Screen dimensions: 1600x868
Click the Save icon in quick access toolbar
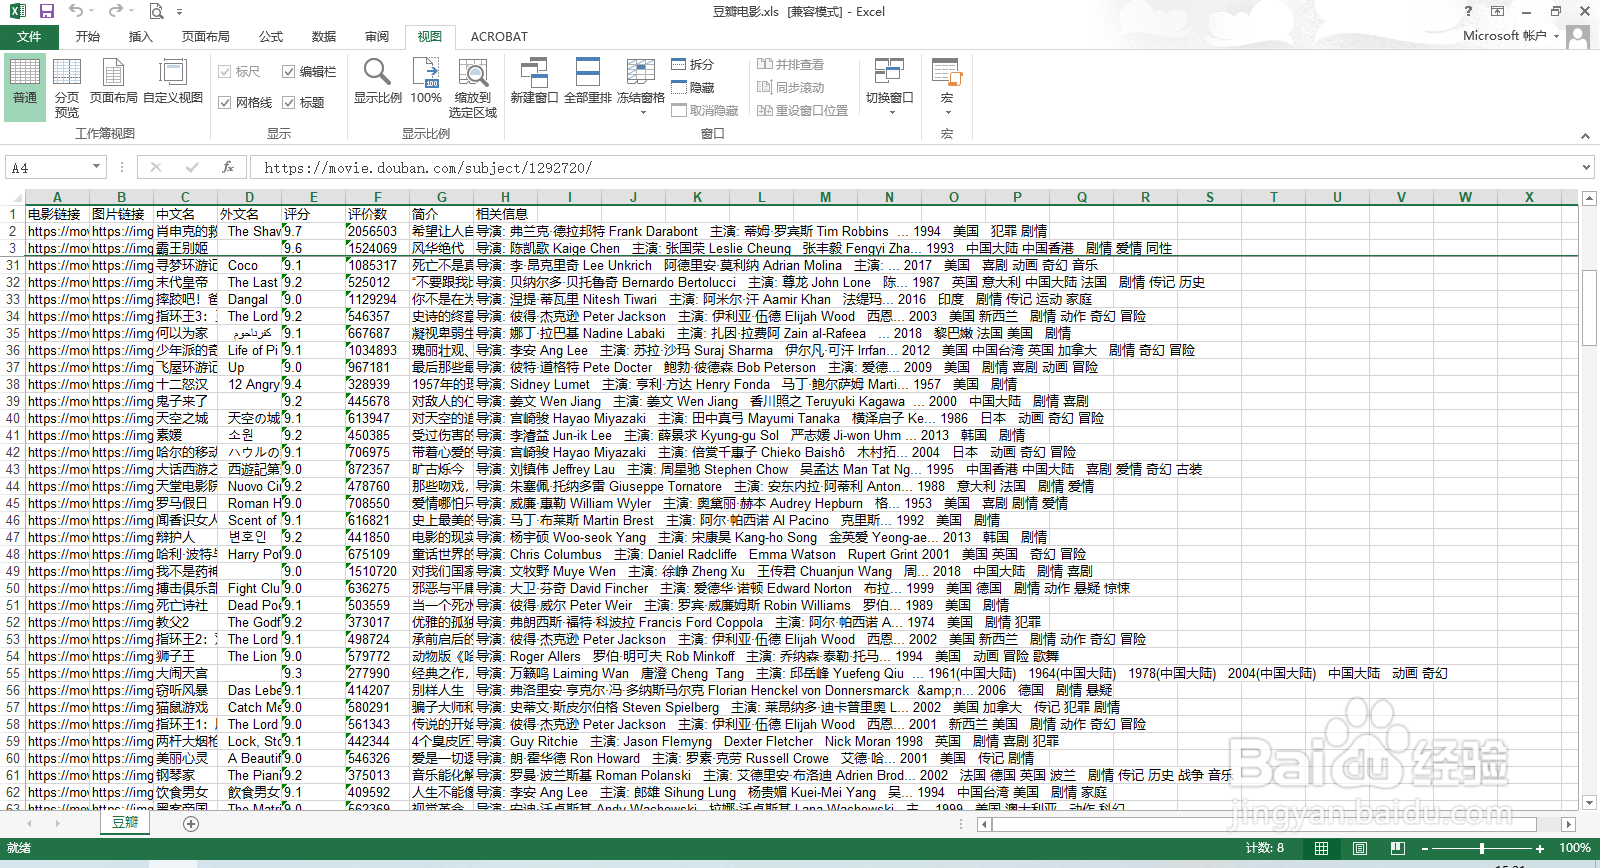[46, 11]
